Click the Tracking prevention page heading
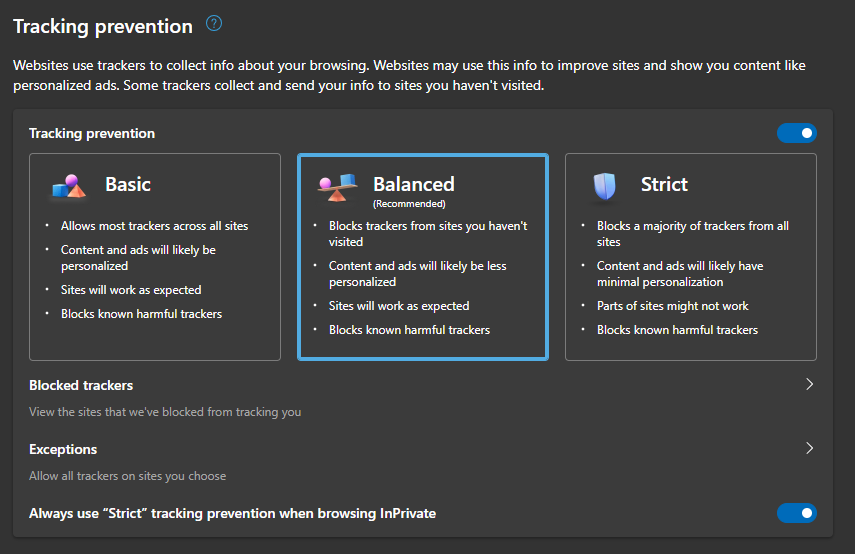This screenshot has height=554, width=855. click(103, 26)
